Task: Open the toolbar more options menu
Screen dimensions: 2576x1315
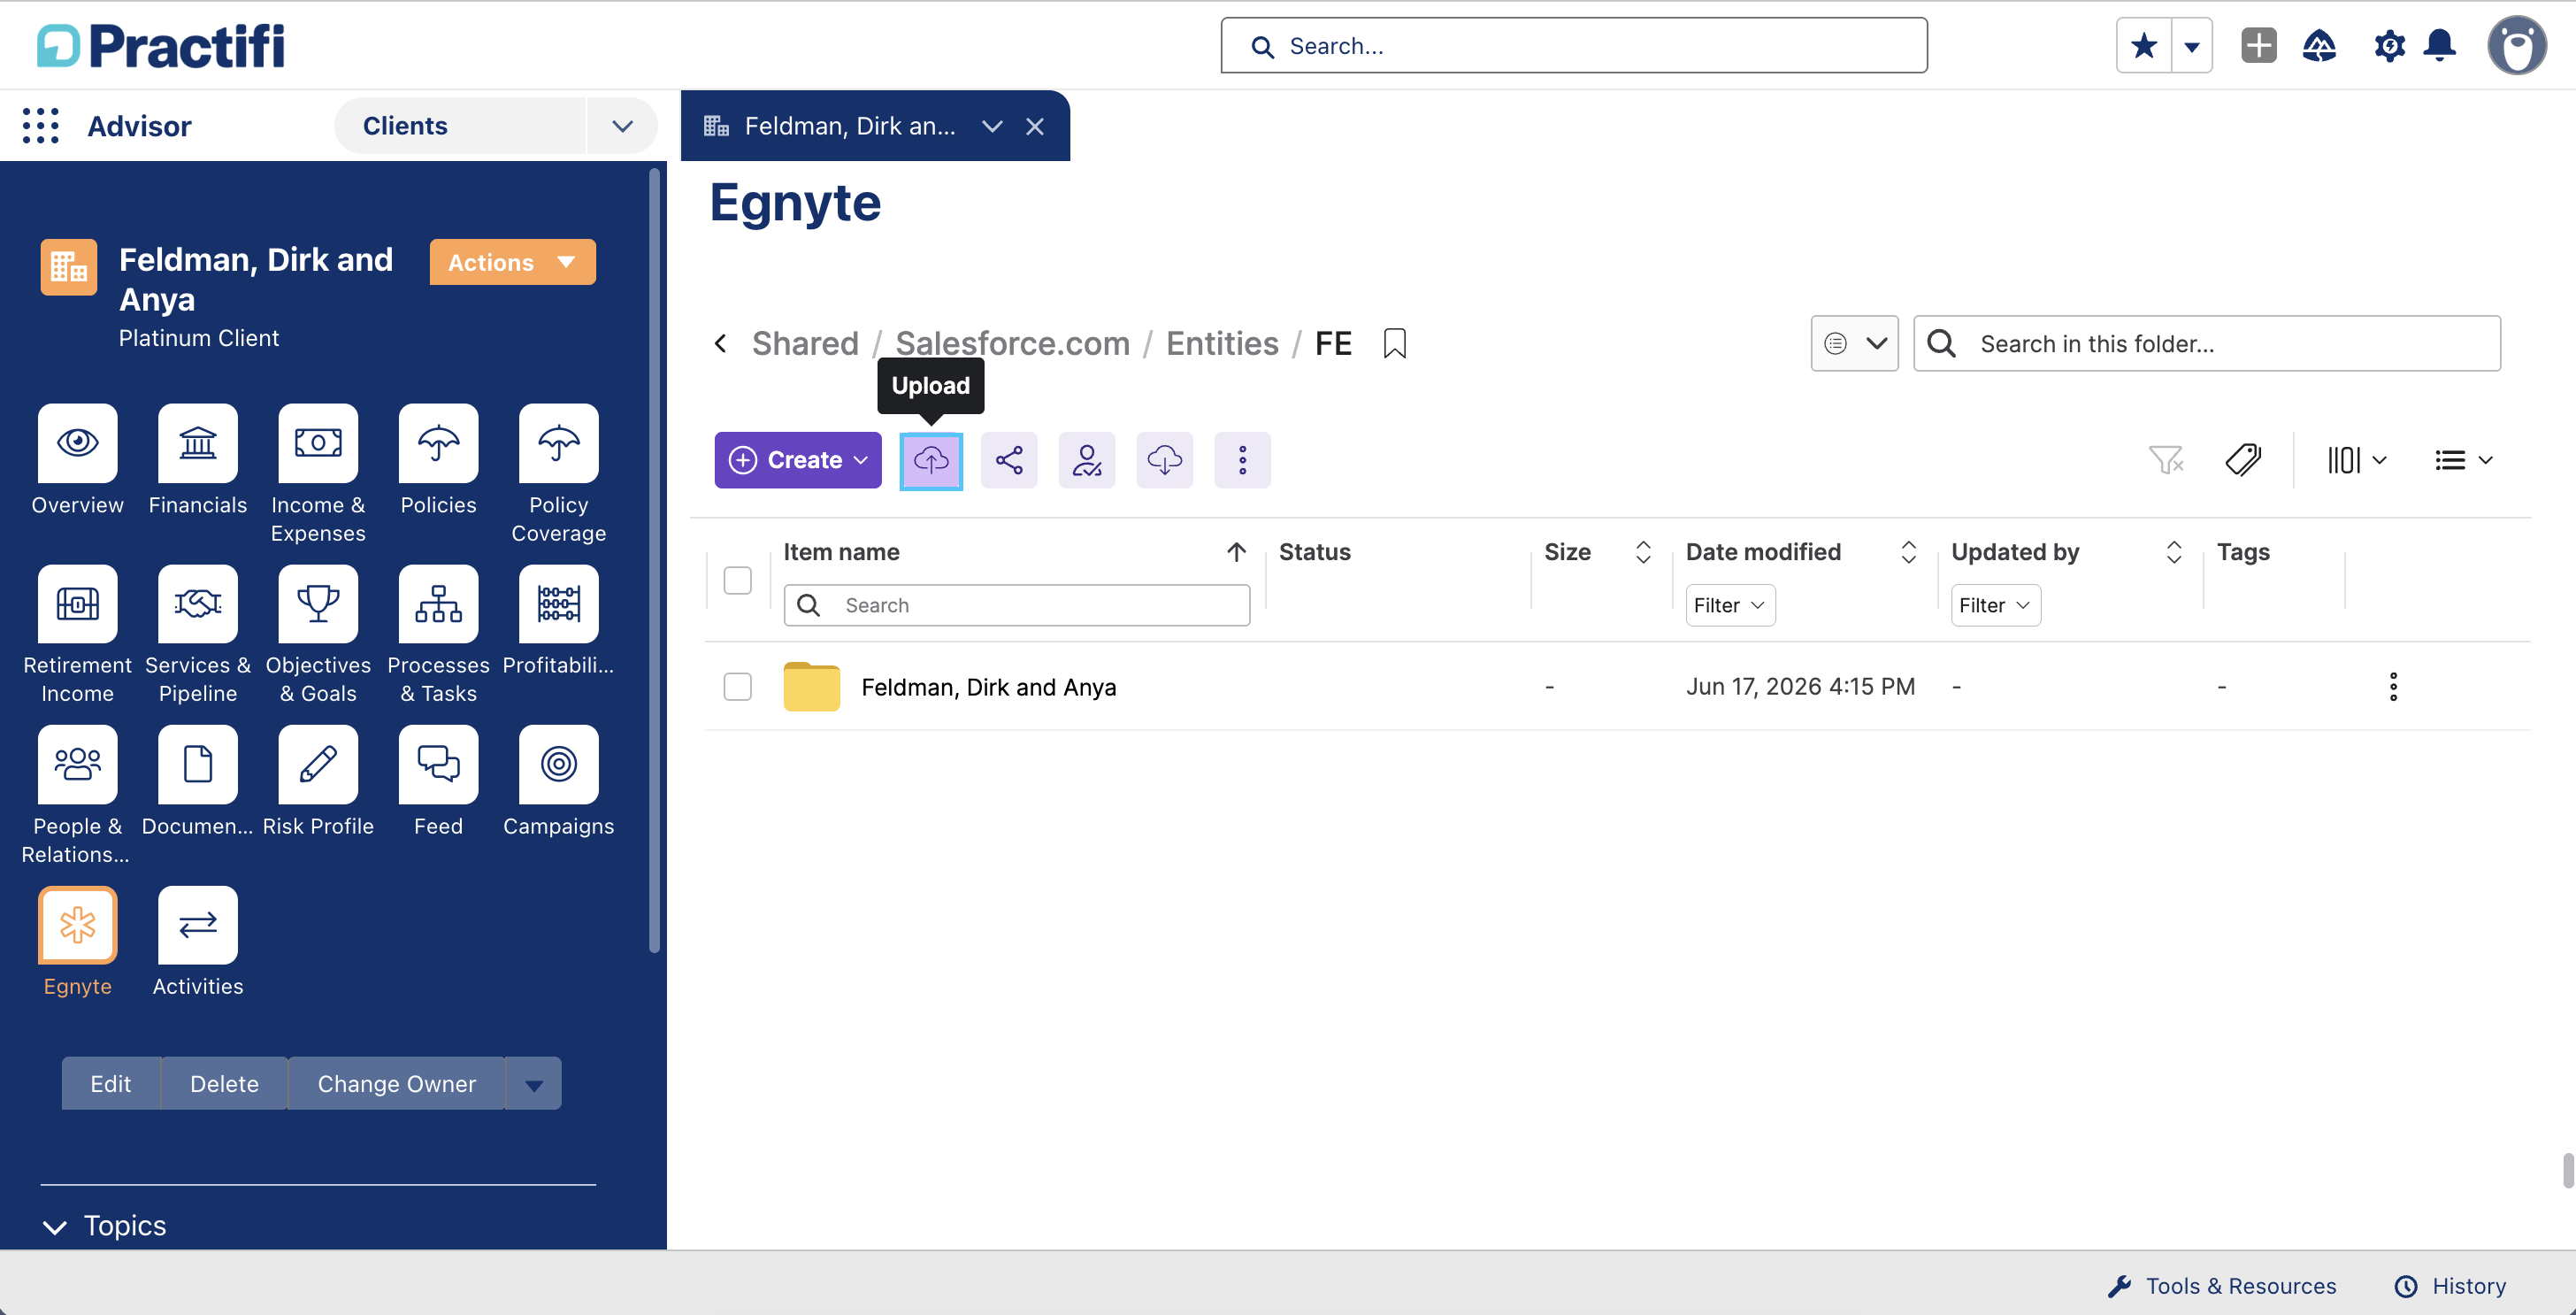Action: pyautogui.click(x=1242, y=461)
